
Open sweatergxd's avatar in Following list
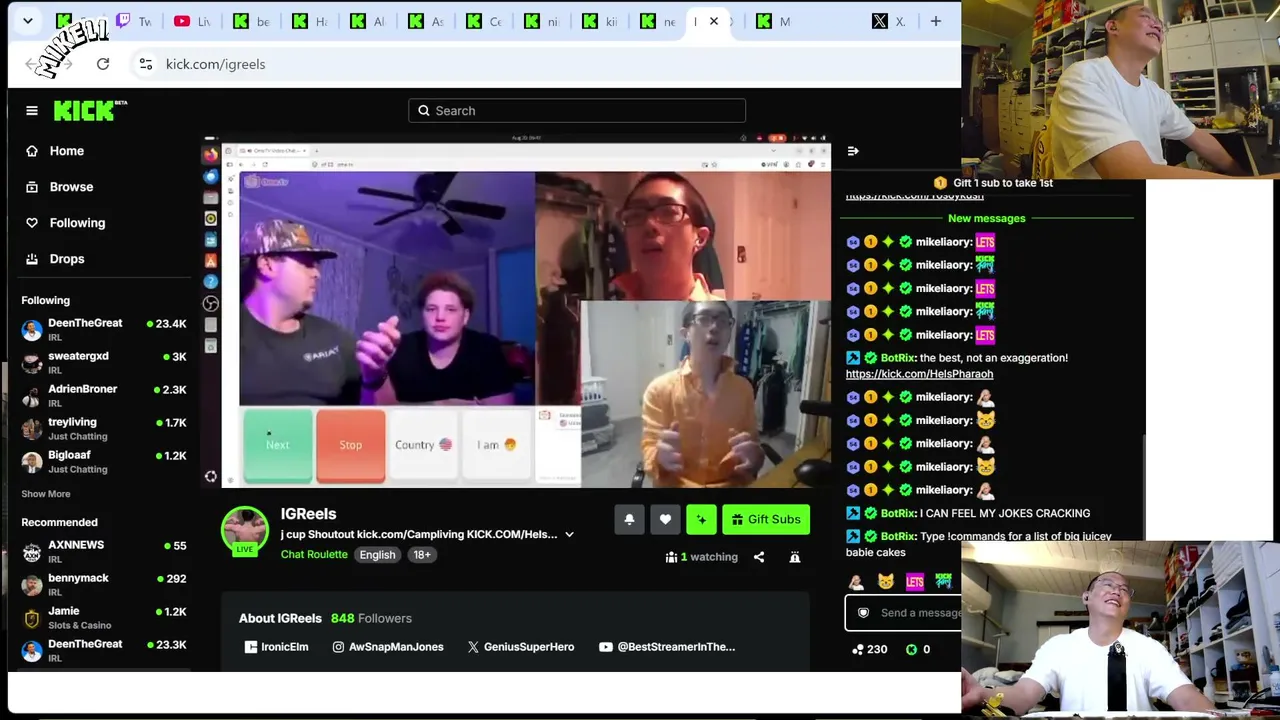pos(32,363)
